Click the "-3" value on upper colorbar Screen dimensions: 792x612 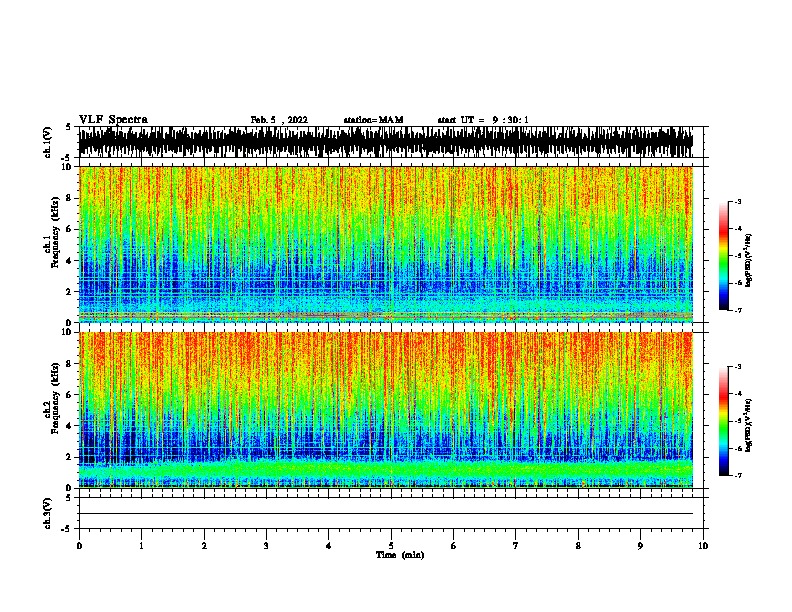(738, 201)
